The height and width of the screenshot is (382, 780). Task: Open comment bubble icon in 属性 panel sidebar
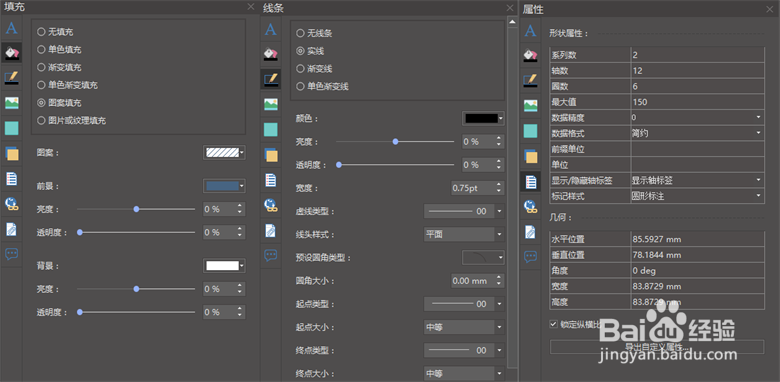tap(531, 257)
